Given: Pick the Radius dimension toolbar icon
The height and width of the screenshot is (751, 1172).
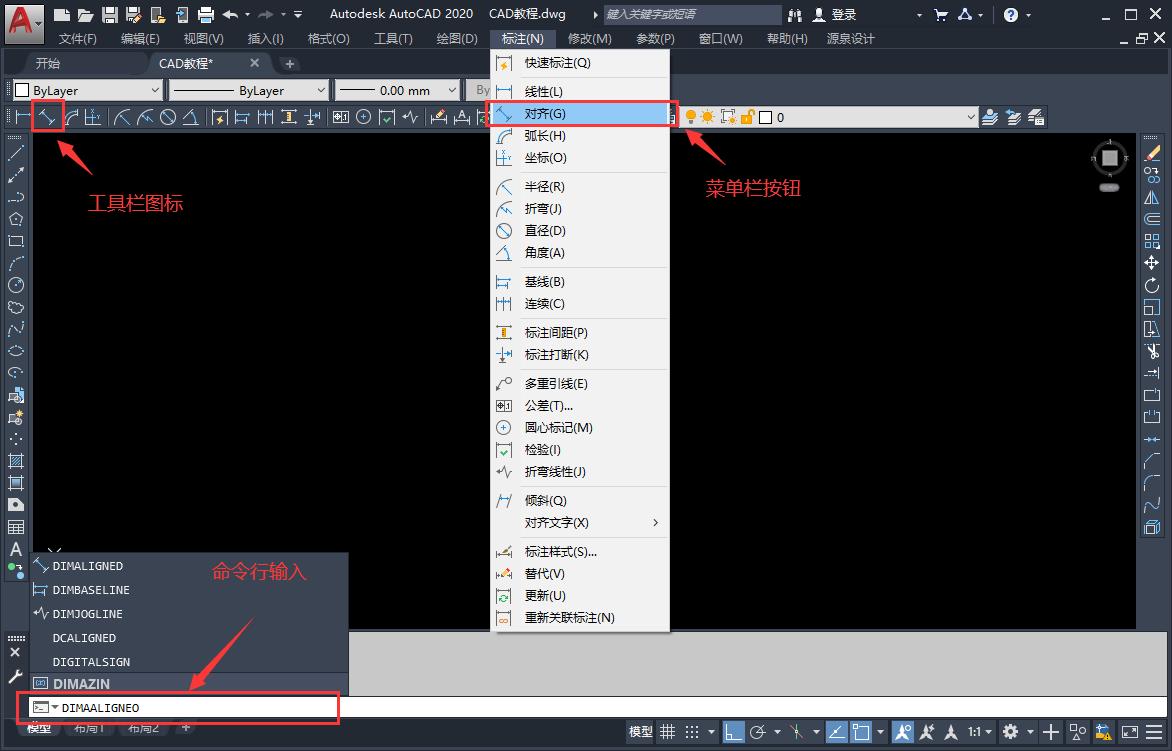Looking at the screenshot, I should (x=123, y=117).
